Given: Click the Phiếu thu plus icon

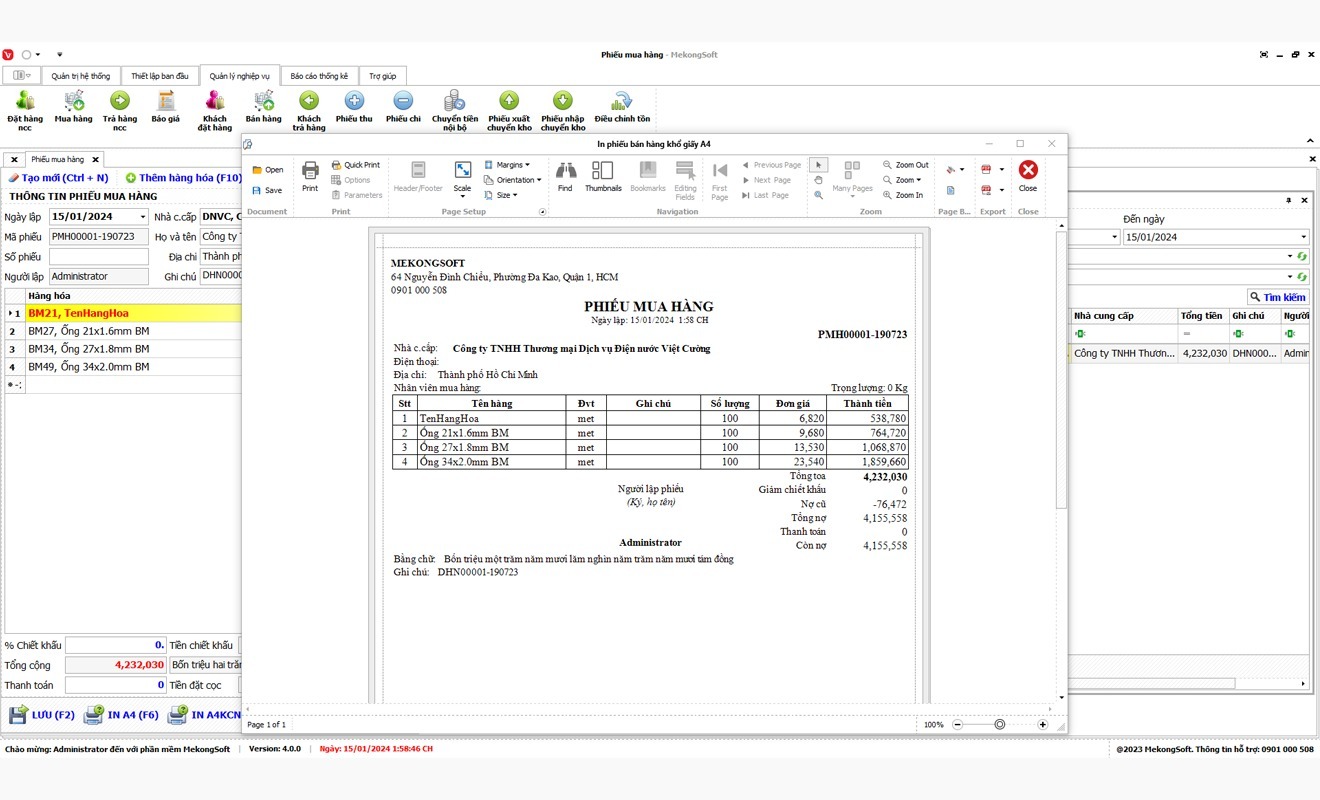Looking at the screenshot, I should [354, 102].
